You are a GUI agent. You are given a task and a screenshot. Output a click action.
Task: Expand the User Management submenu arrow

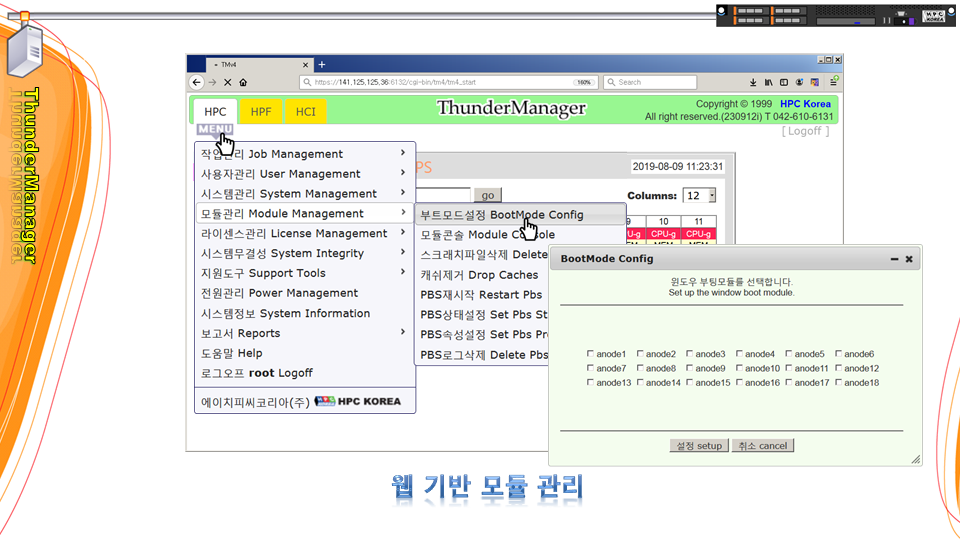[x=403, y=173]
